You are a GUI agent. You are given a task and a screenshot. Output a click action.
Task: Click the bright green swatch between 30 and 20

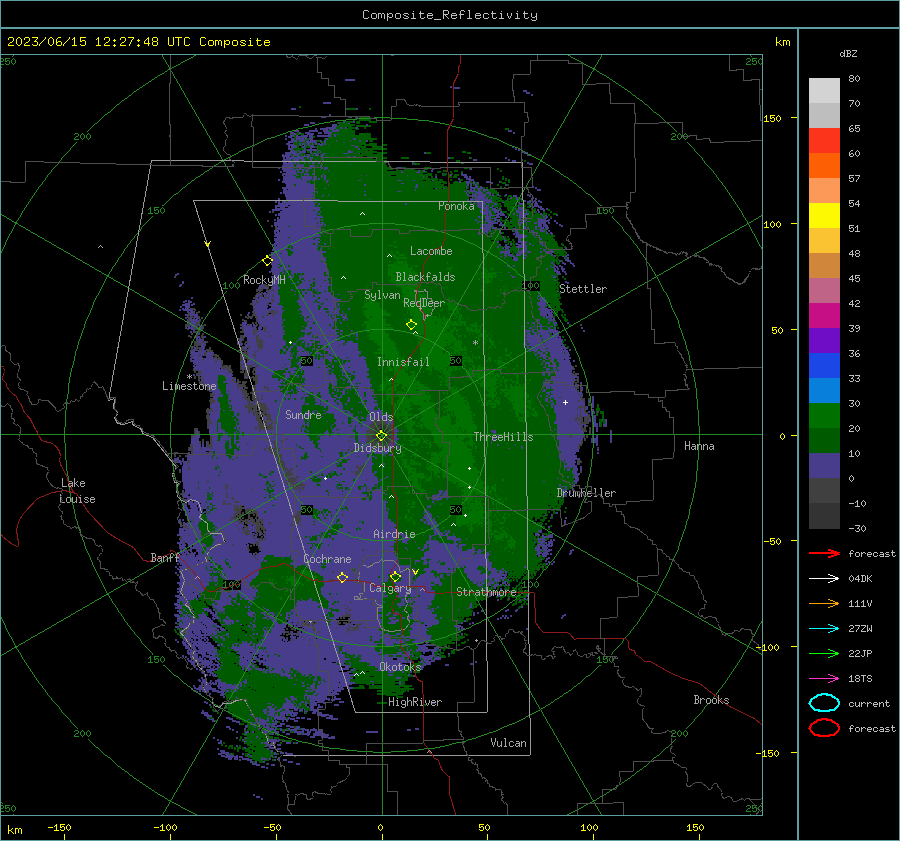point(824,416)
